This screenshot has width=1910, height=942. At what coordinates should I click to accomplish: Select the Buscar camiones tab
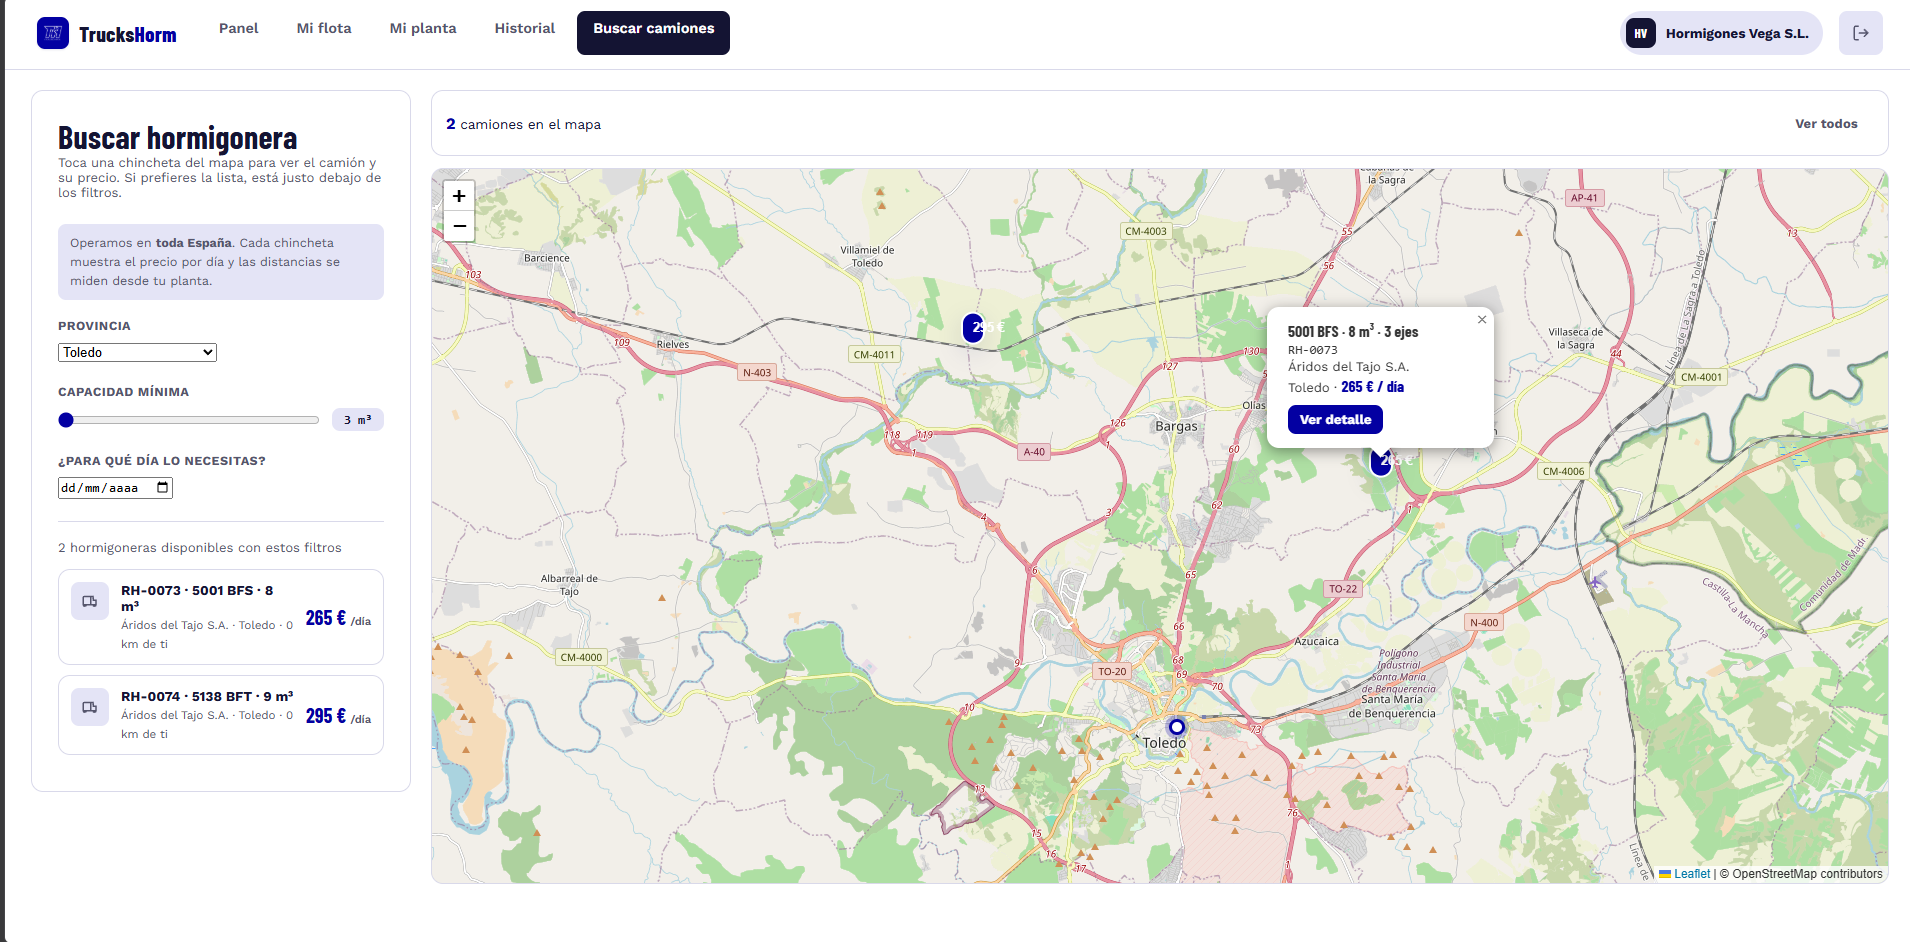point(654,32)
